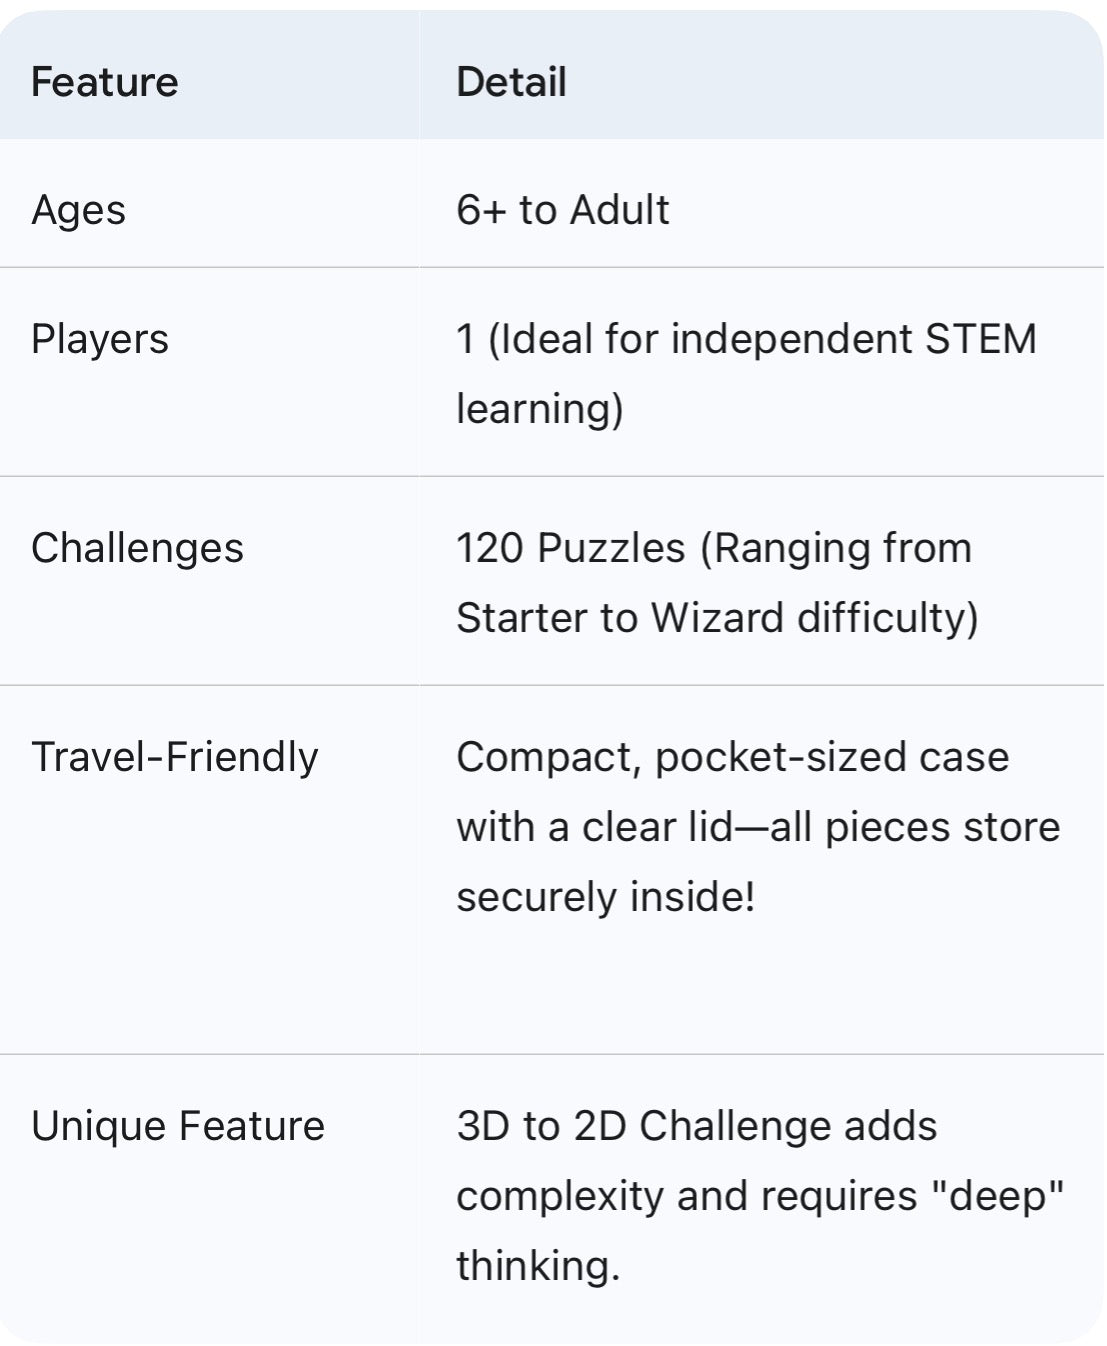Click the "securely inside!" text
Image resolution: width=1107 pixels, height=1346 pixels.
[605, 896]
